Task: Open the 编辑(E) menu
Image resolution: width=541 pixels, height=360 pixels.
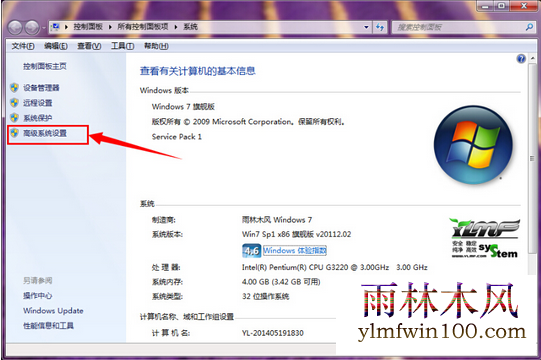Action: point(56,46)
